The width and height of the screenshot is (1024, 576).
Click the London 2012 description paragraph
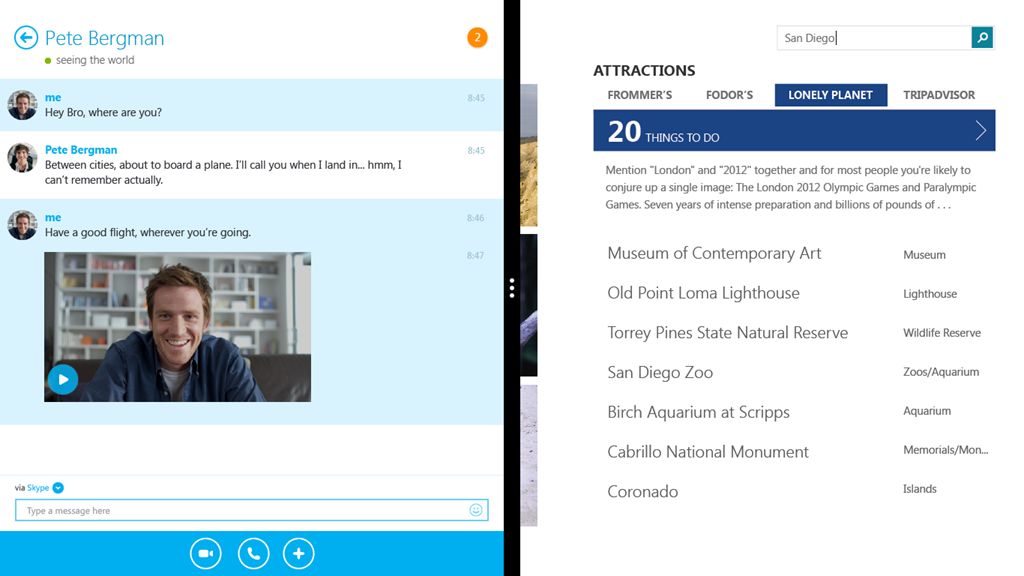791,187
